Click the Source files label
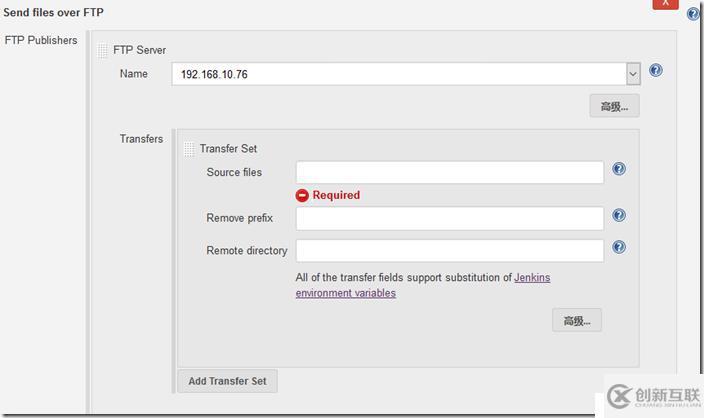Image resolution: width=704 pixels, height=418 pixels. coord(234,172)
